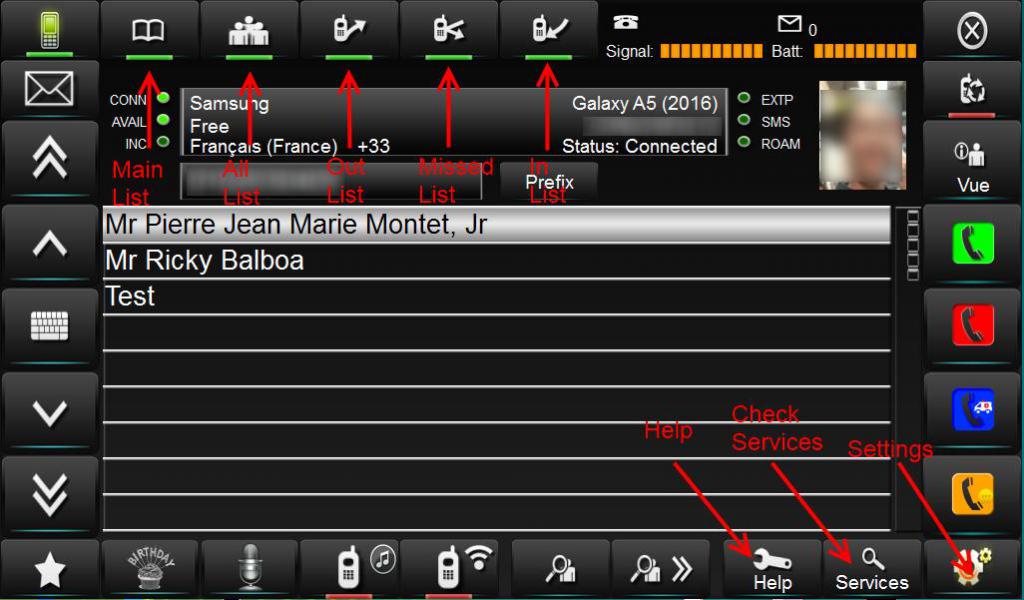The height and width of the screenshot is (600, 1024).
Task: Click the unread mail envelope counter
Action: point(797,26)
